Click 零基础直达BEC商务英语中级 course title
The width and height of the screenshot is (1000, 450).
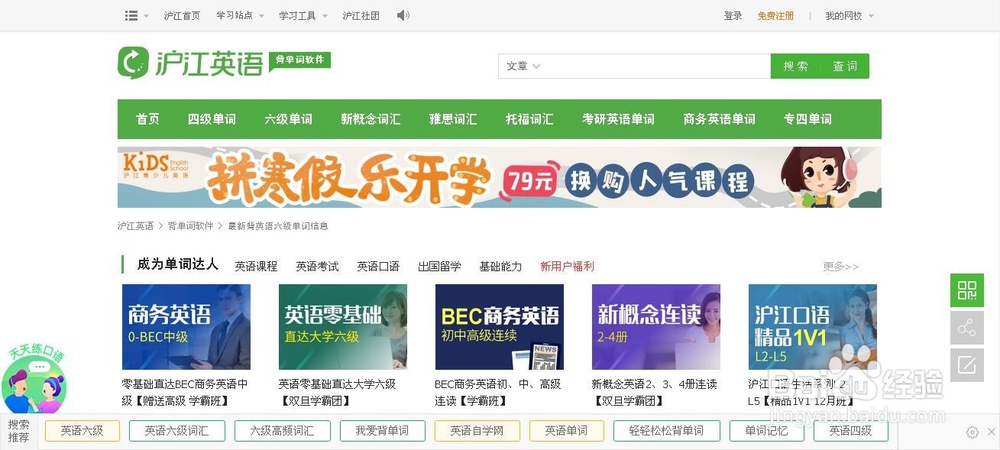click(x=185, y=393)
